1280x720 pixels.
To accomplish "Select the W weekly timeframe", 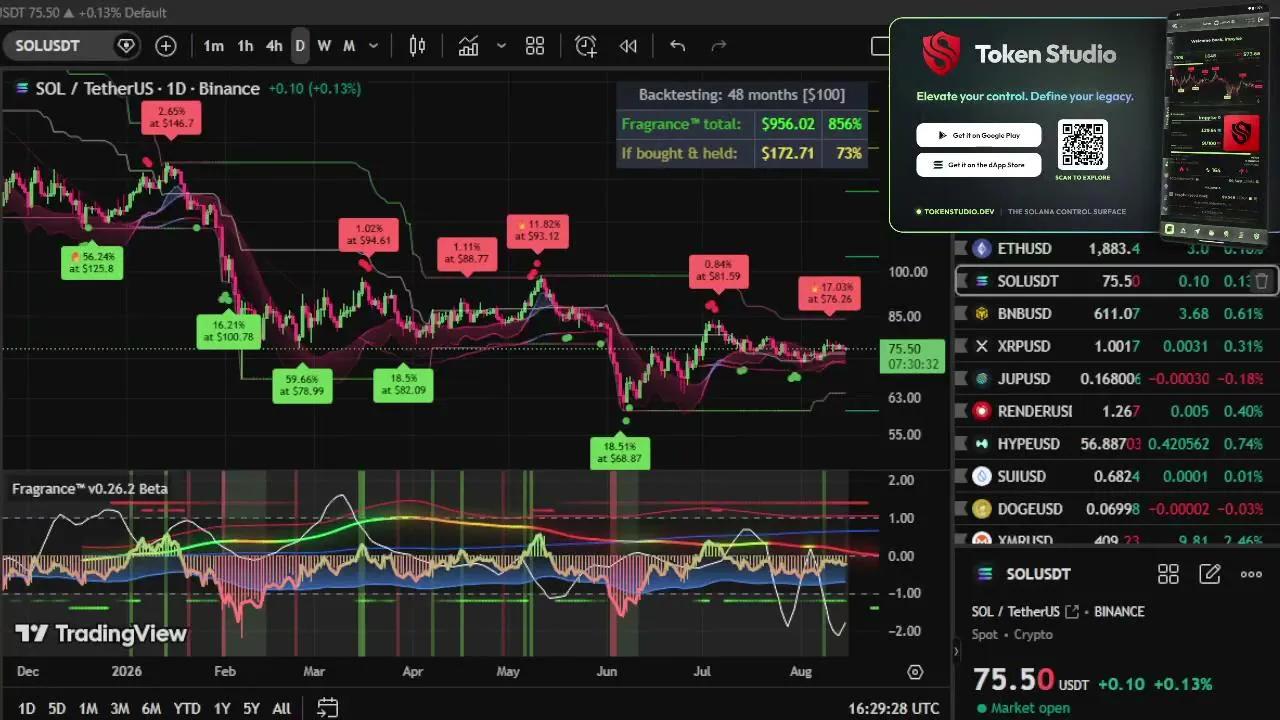I will click(x=324, y=46).
